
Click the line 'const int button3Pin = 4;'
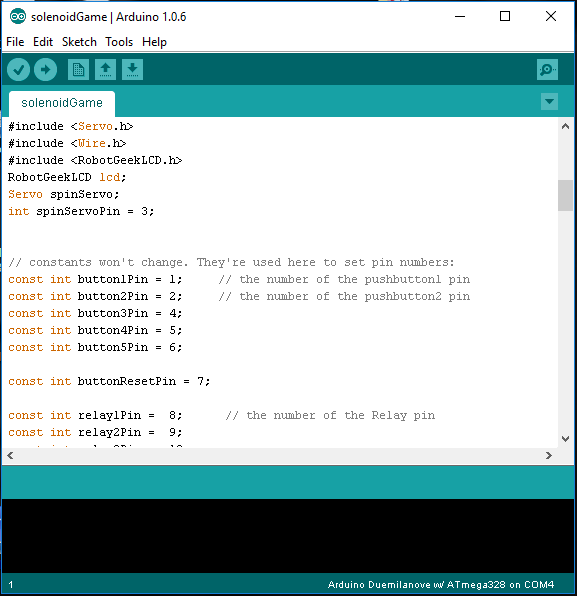coord(95,313)
